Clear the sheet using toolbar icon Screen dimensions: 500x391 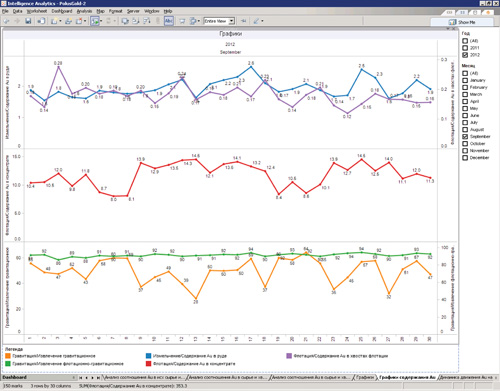click(79, 21)
